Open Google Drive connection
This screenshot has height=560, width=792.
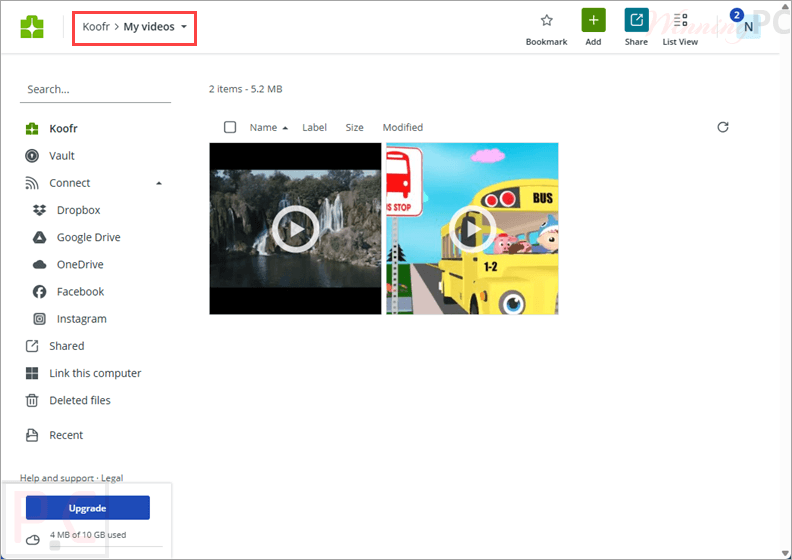(x=88, y=237)
